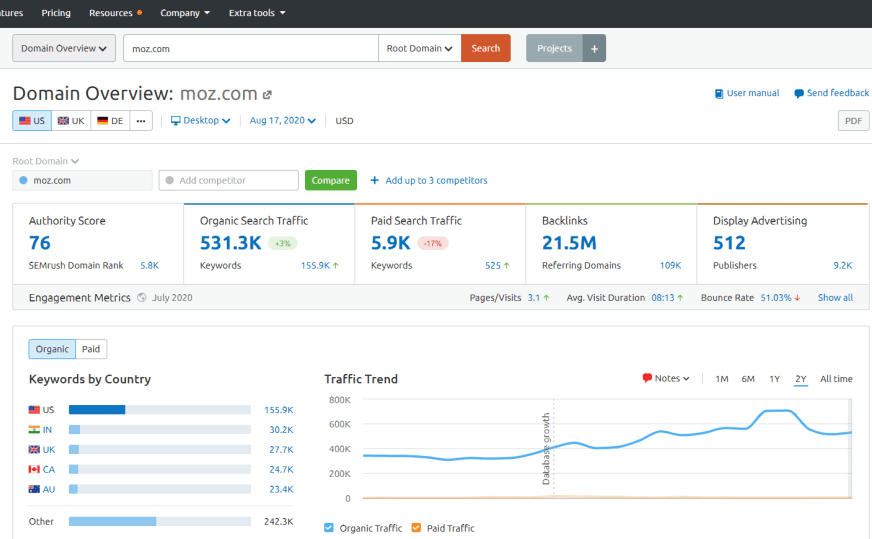Image resolution: width=872 pixels, height=539 pixels.
Task: Click the down arrow next to Bounce Rate
Action: [x=797, y=298]
